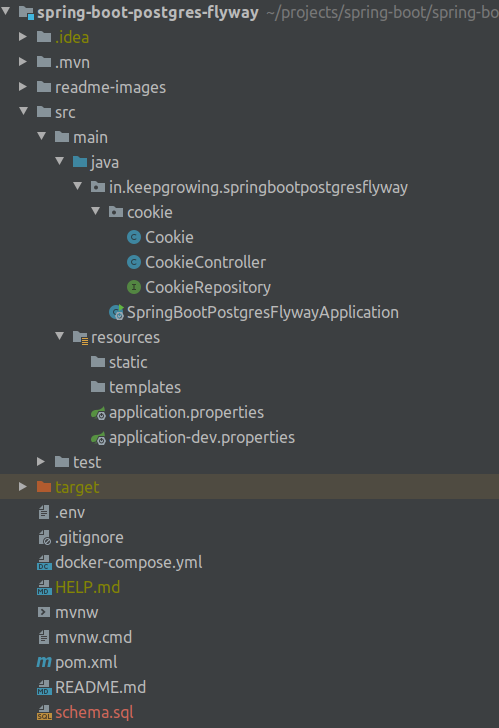This screenshot has height=728, width=499.
Task: Collapse the resources folder arrow
Action: [60, 336]
